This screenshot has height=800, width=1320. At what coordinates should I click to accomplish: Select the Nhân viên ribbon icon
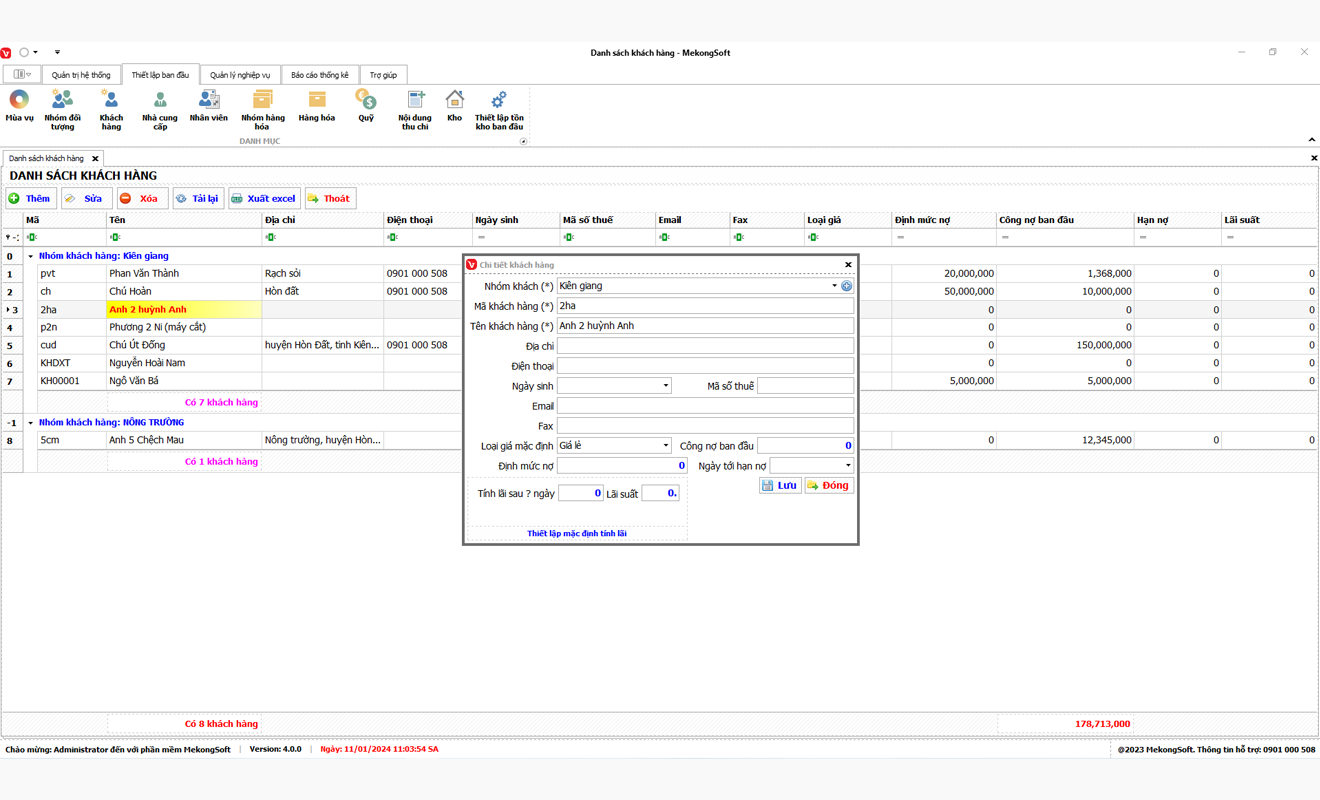208,106
